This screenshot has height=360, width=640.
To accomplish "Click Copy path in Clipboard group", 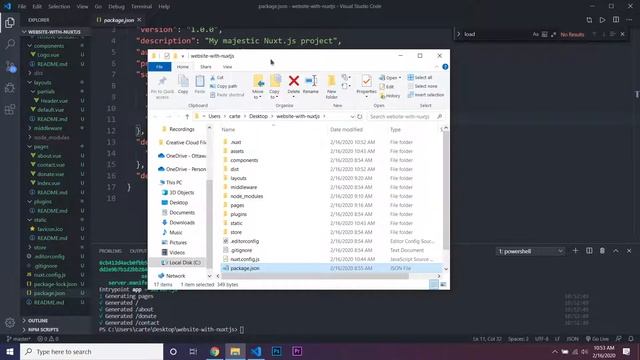I will [x=223, y=86].
